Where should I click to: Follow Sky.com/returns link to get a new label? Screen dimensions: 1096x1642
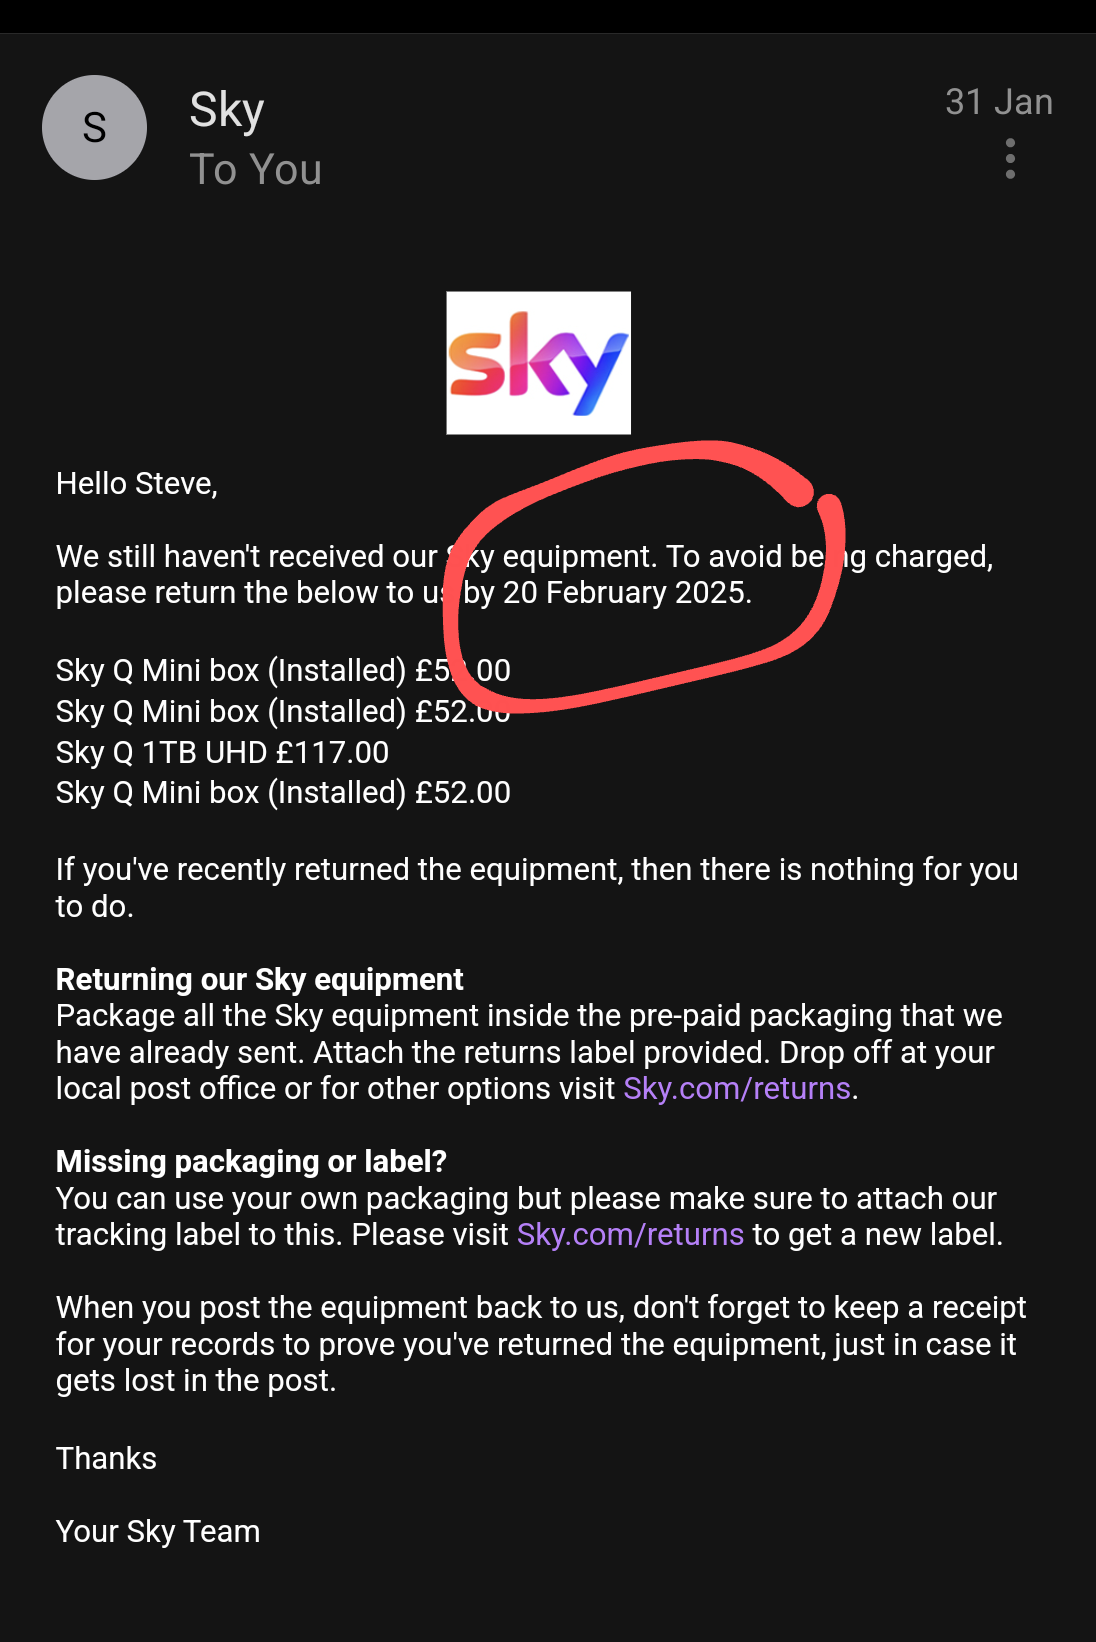tap(630, 1234)
